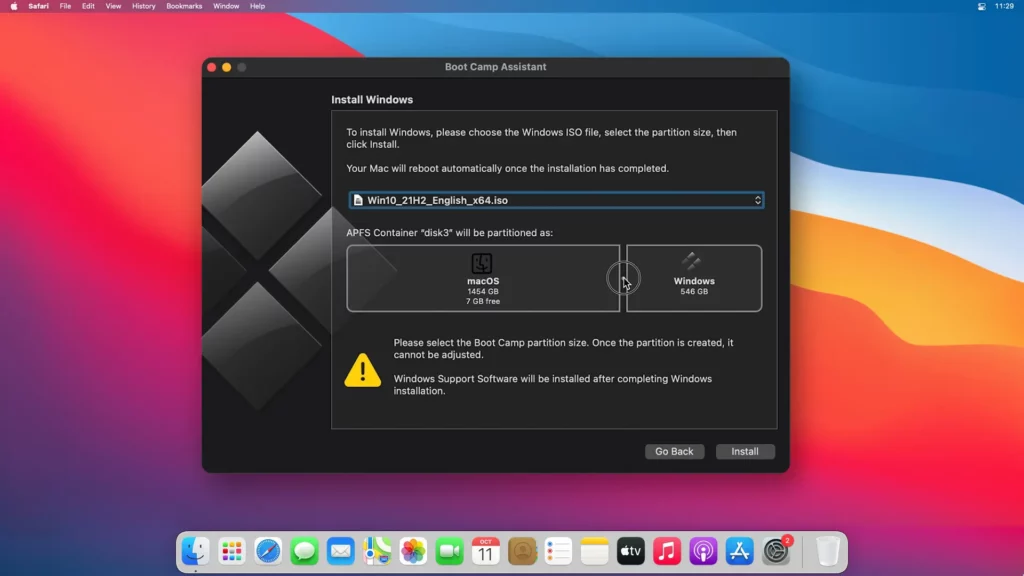Open Apple TV app in Dock

click(x=631, y=552)
